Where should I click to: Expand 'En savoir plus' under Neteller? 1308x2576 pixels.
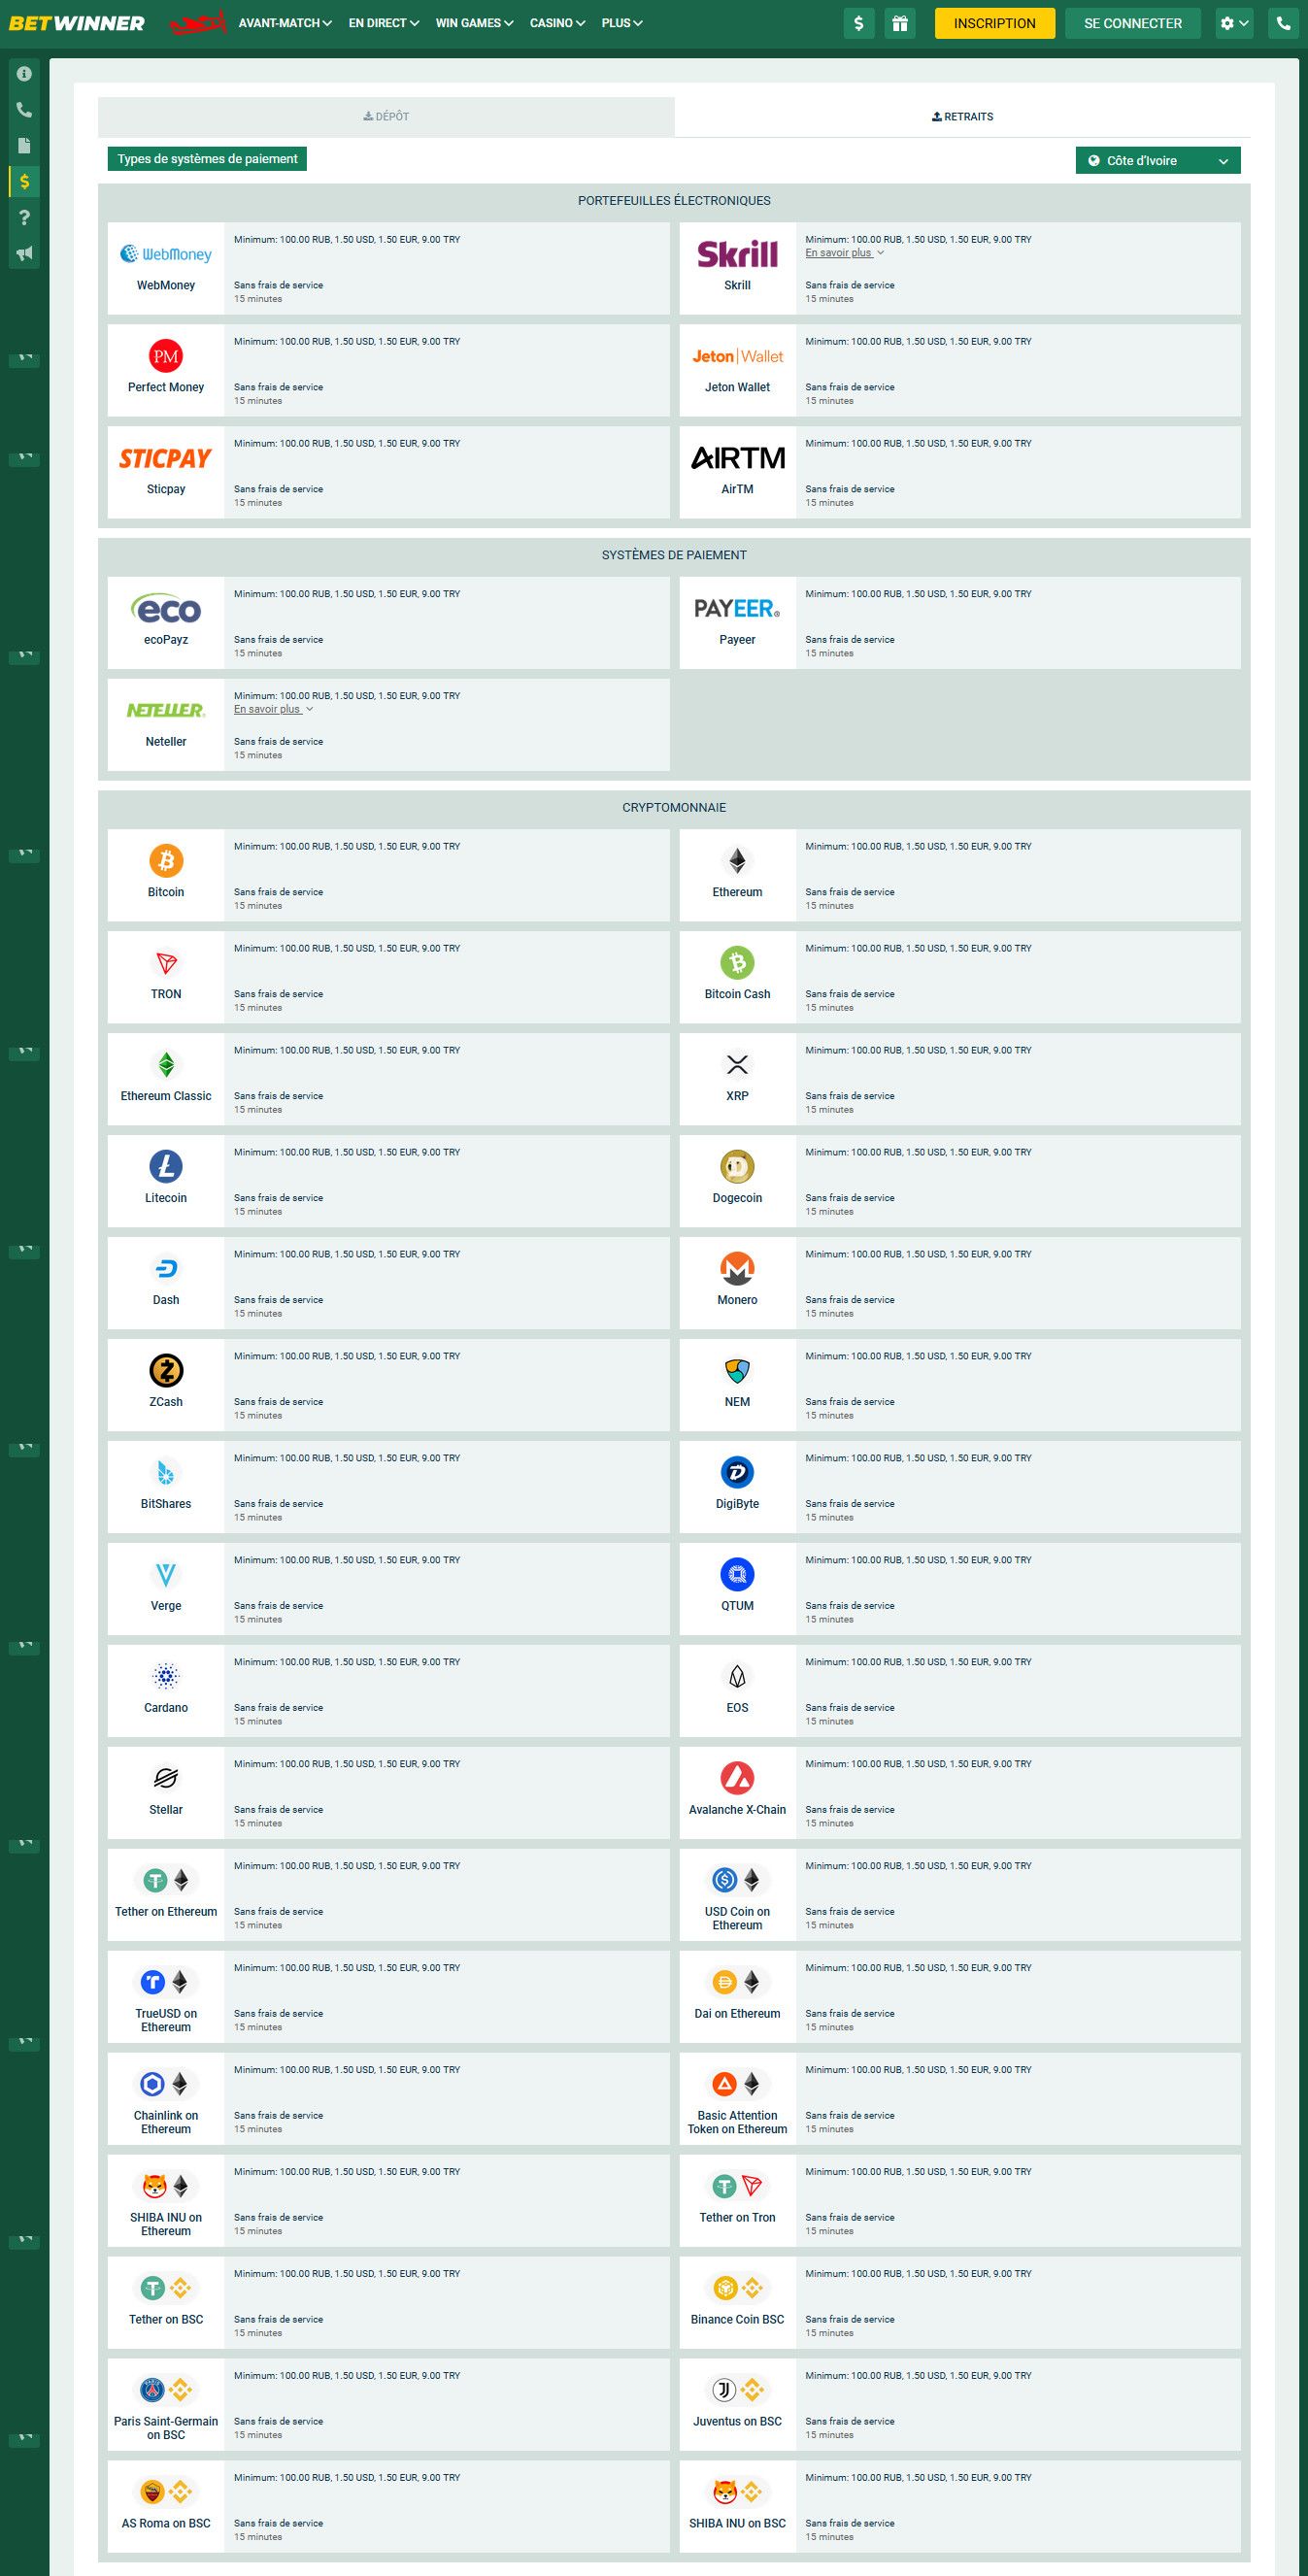click(x=273, y=710)
